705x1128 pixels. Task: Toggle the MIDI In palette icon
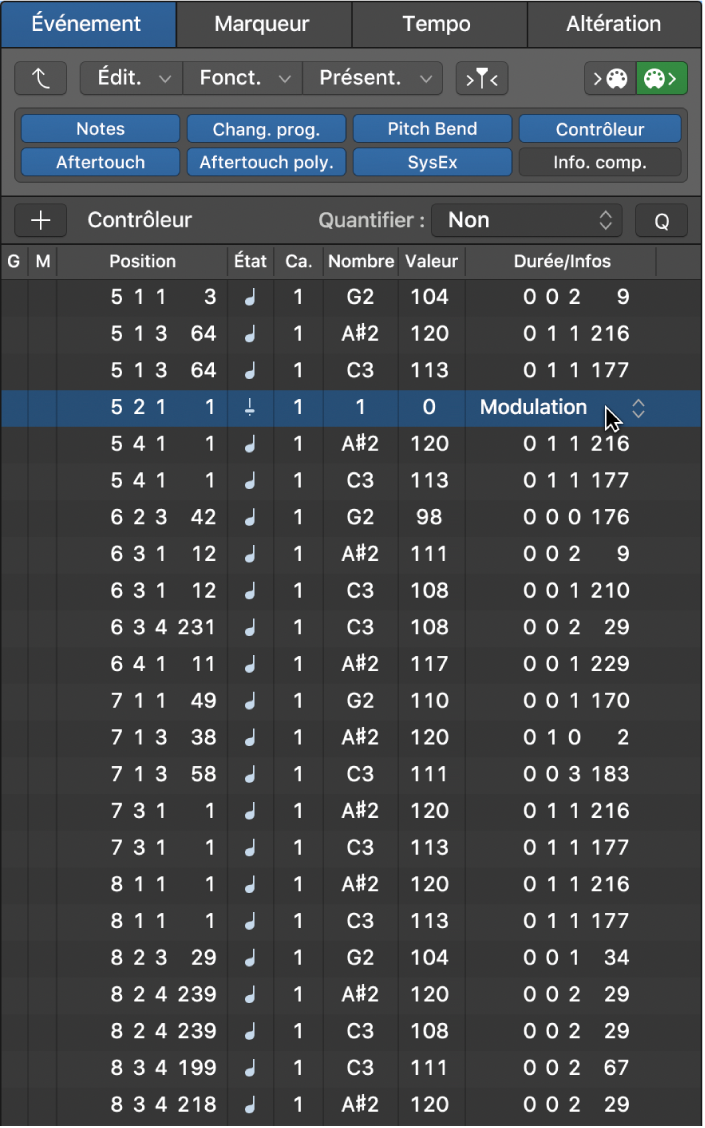tap(610, 78)
